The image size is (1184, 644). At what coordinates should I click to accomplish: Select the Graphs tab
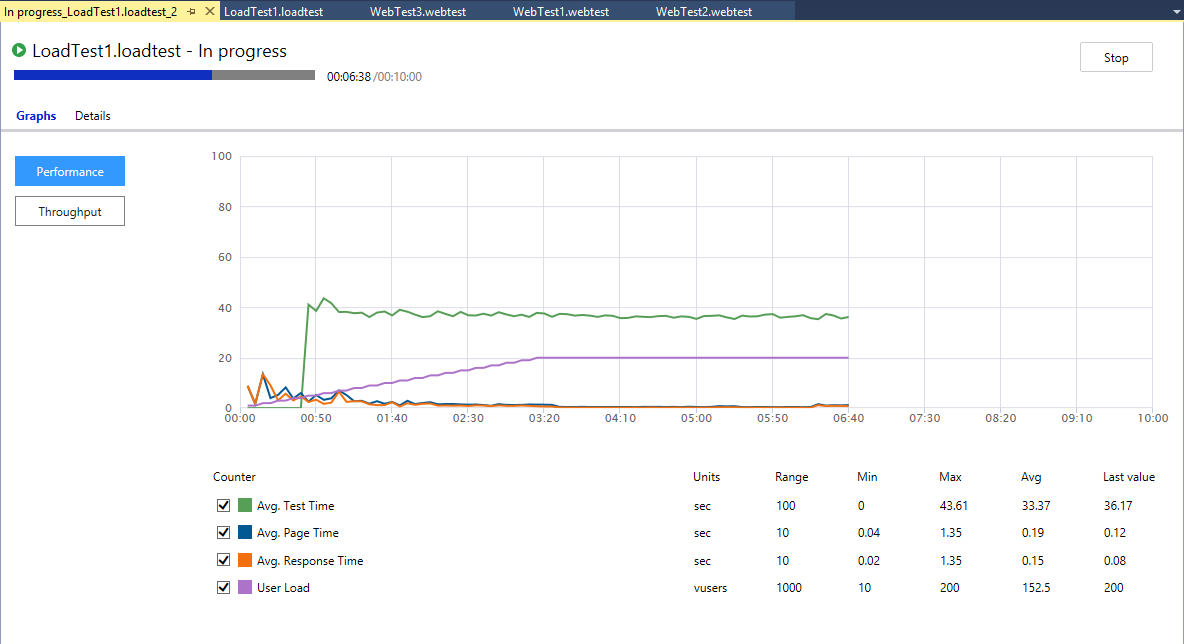(x=36, y=116)
